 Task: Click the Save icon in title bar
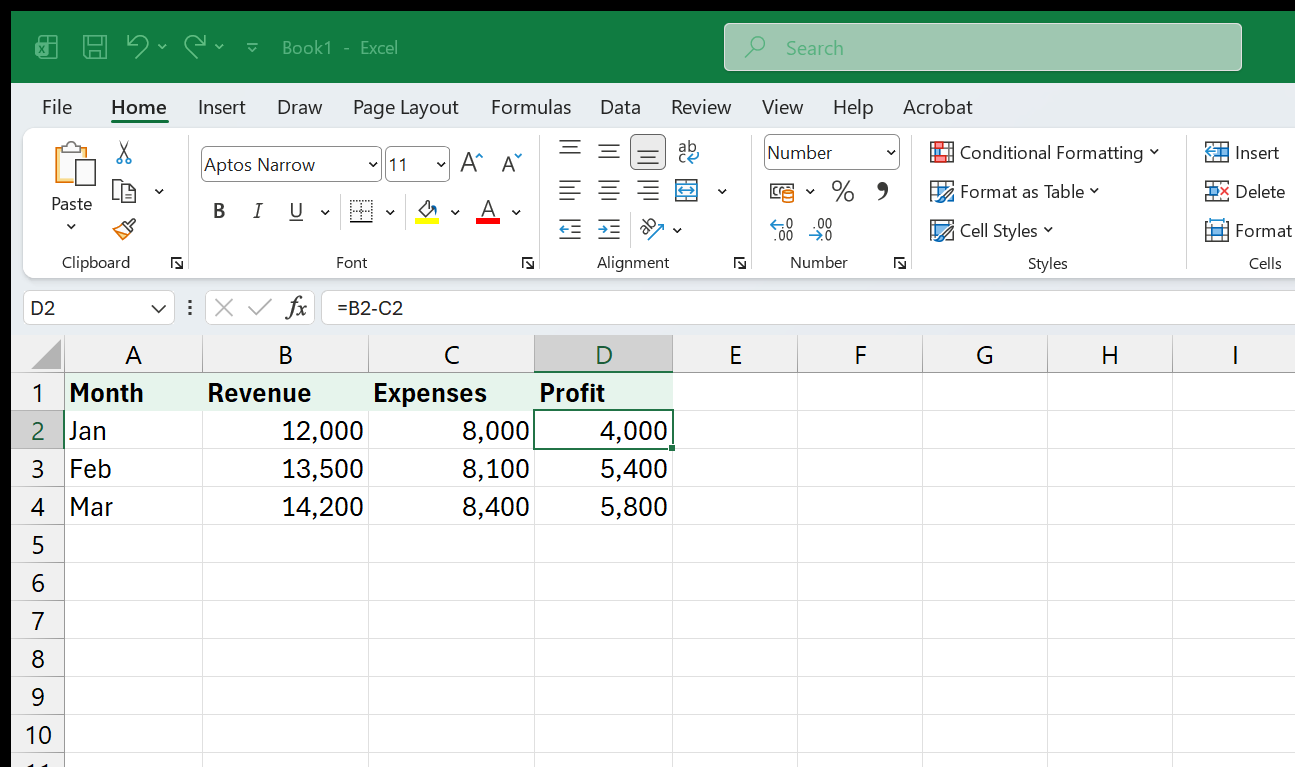tap(95, 47)
